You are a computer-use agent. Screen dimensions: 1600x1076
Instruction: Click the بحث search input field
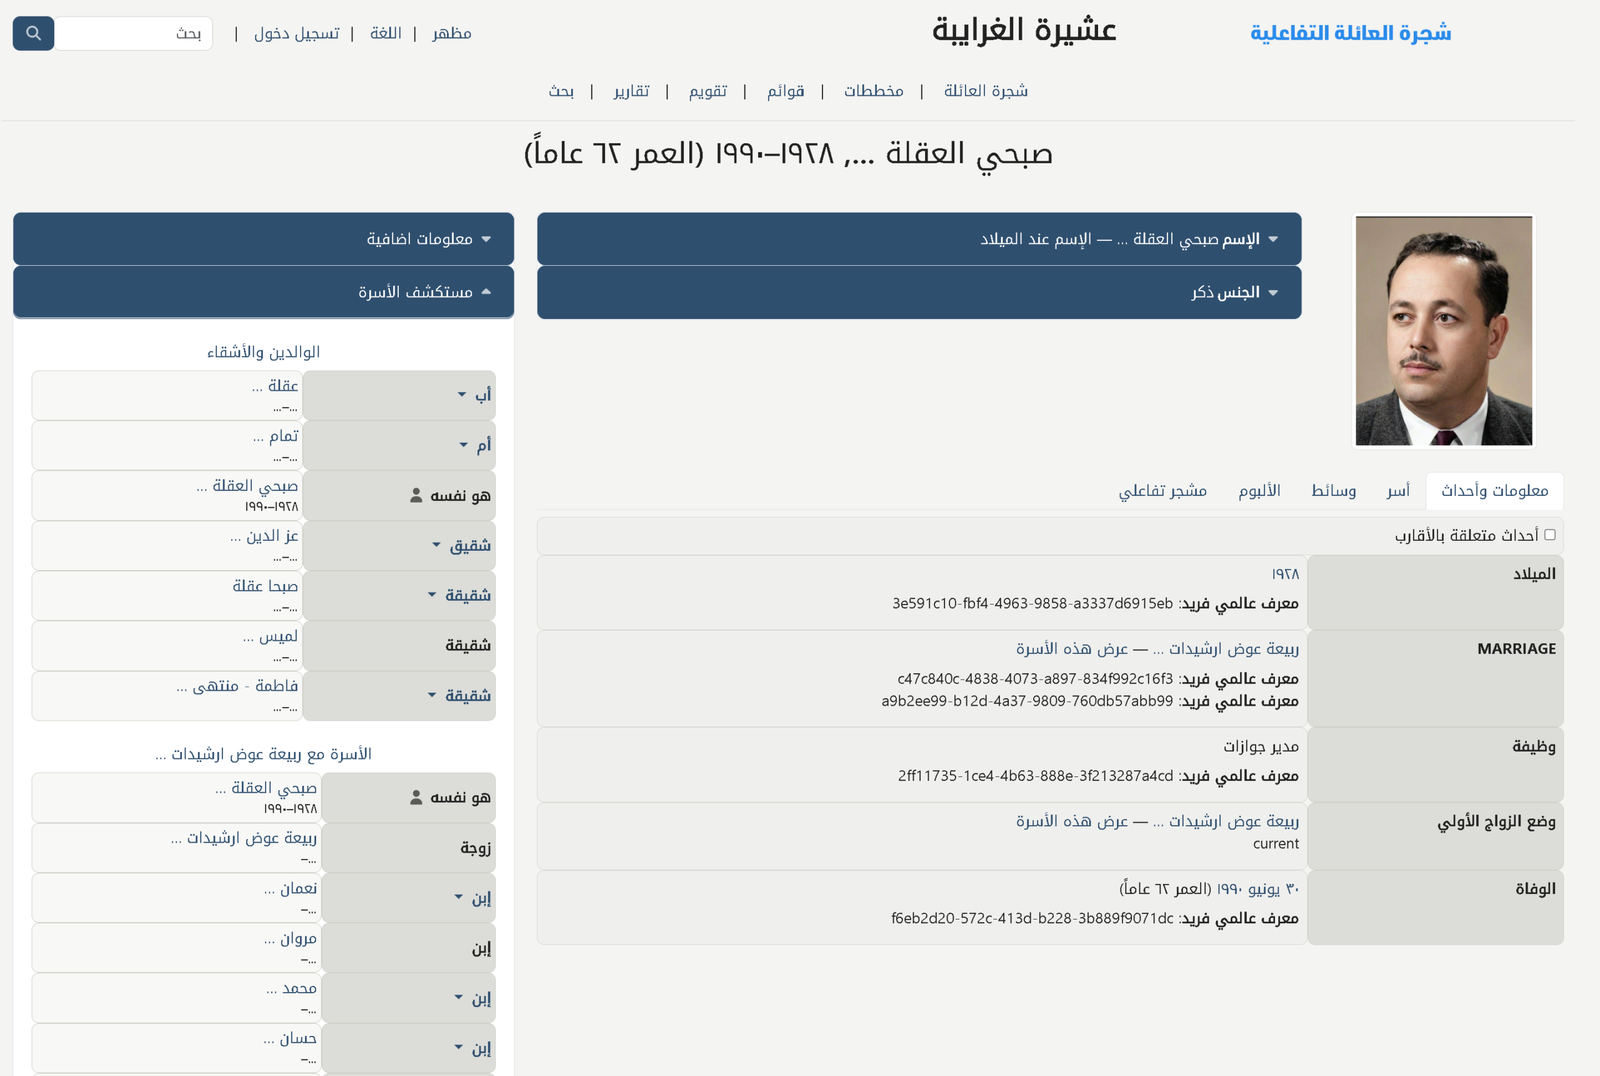133,33
